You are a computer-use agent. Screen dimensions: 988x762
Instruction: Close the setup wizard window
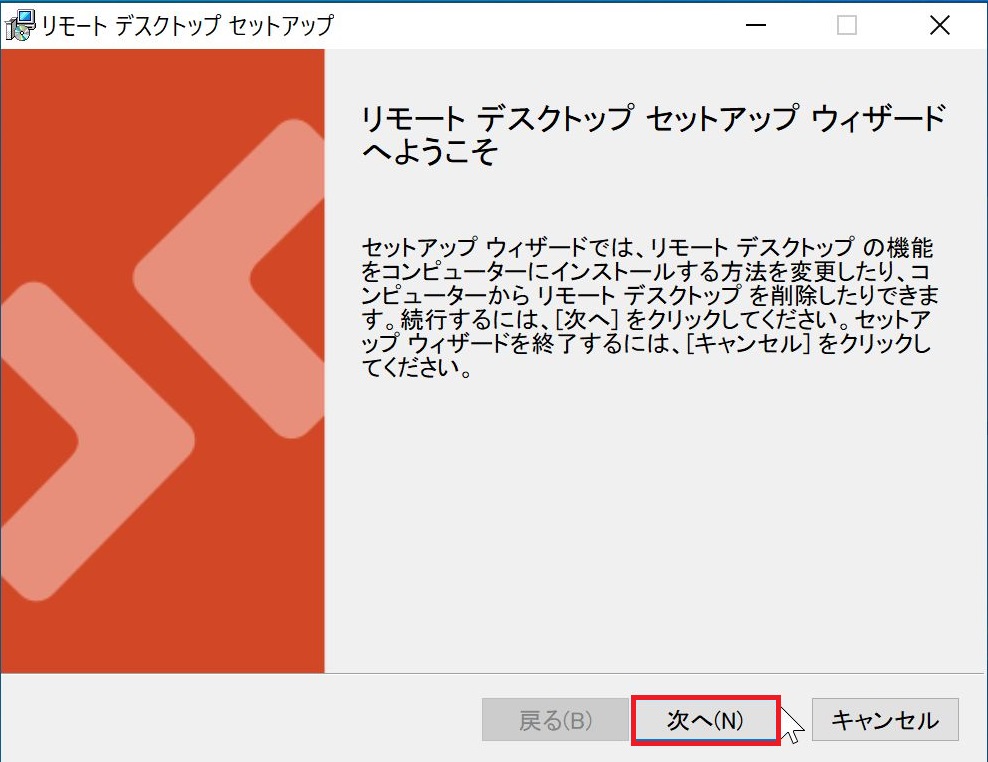pyautogui.click(x=939, y=25)
